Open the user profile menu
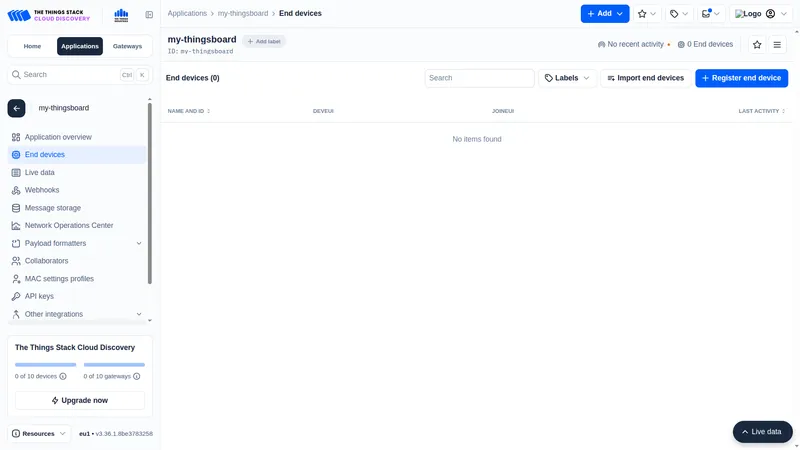The height and width of the screenshot is (450, 800). (761, 14)
